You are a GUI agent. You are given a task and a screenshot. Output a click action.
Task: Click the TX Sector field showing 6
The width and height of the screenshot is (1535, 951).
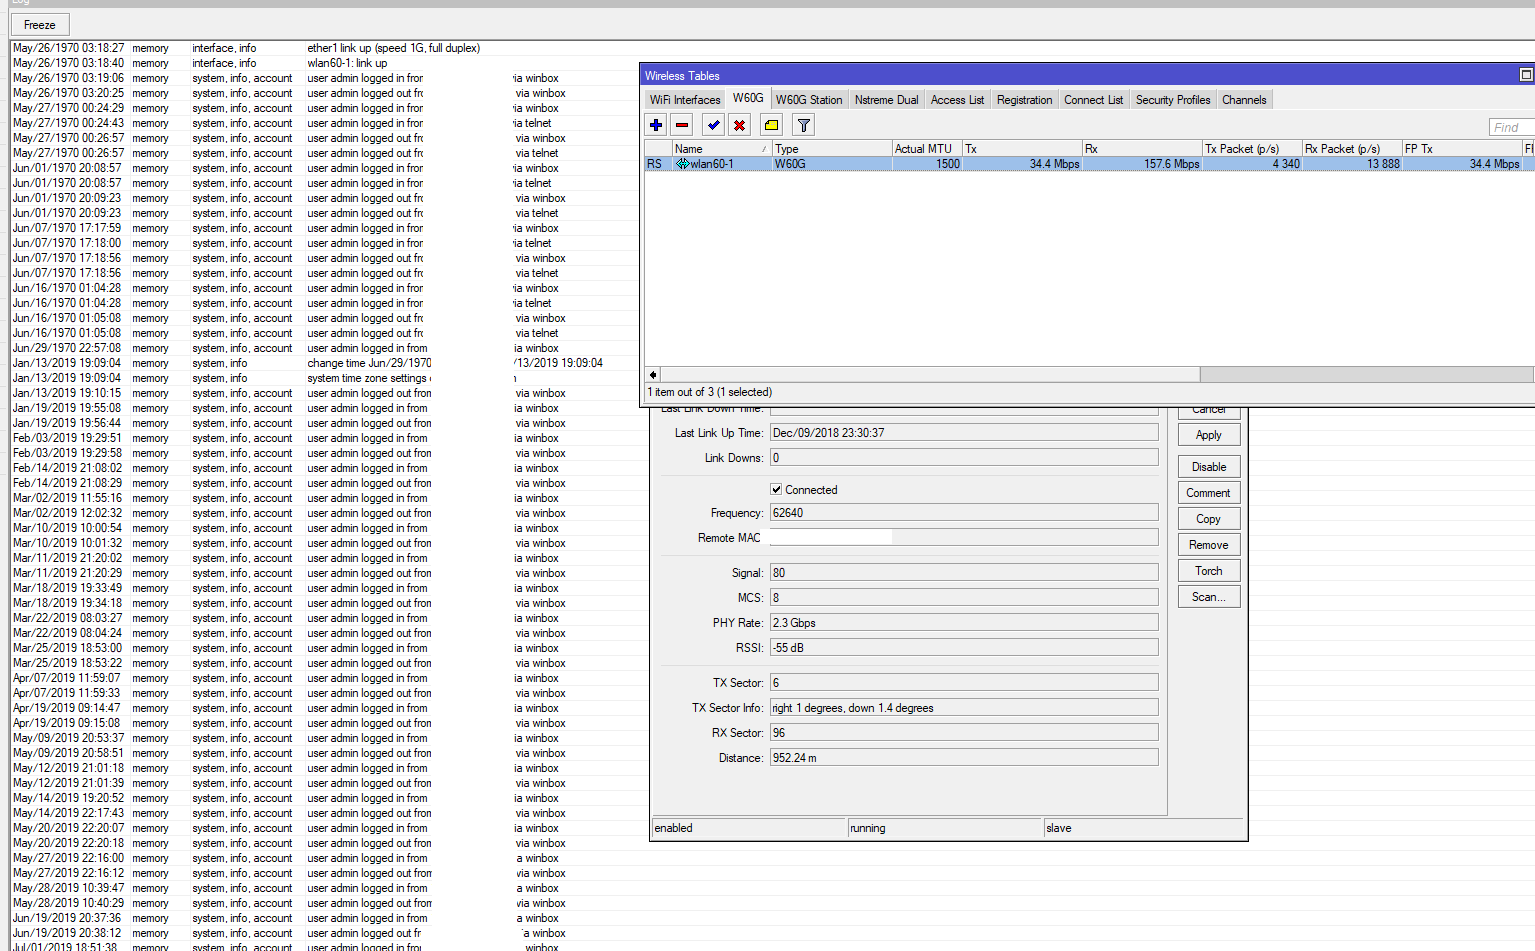(964, 683)
